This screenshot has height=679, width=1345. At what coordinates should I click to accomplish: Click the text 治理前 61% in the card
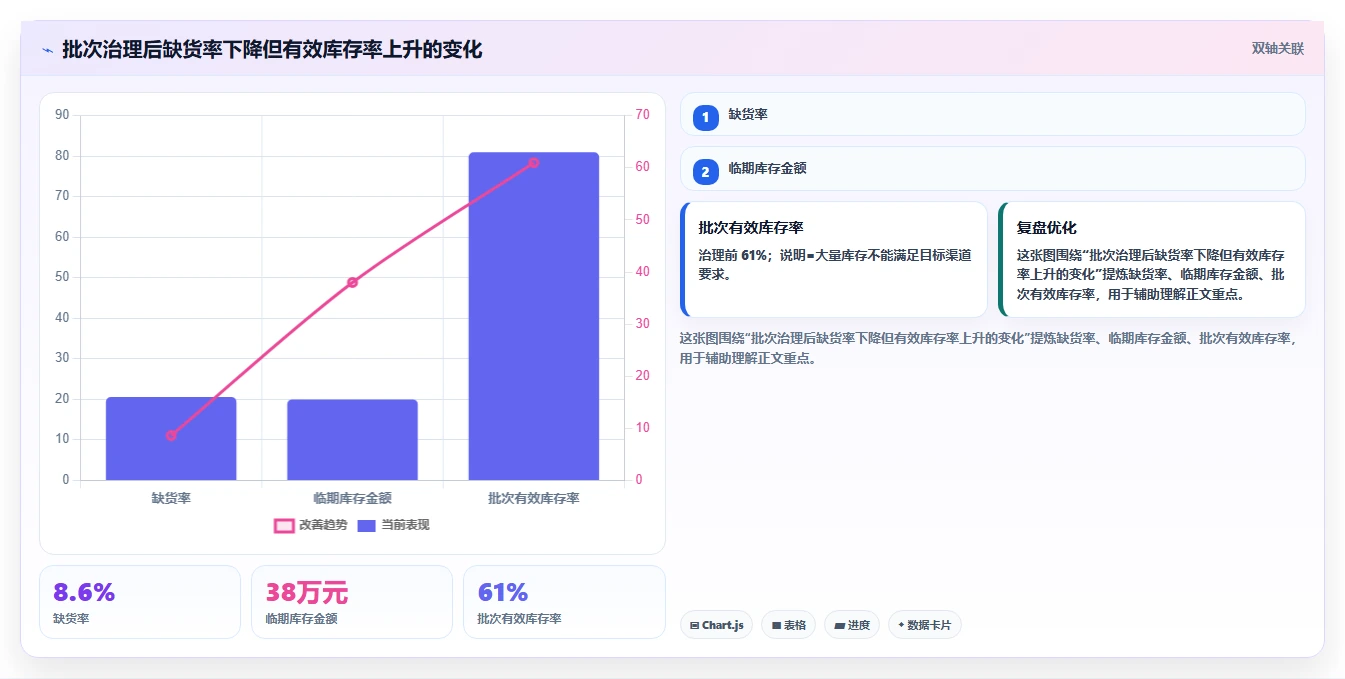point(733,255)
